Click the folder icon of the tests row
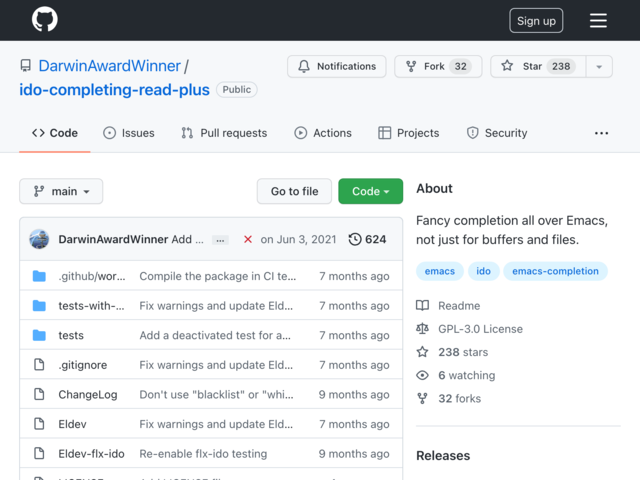 click(39, 336)
